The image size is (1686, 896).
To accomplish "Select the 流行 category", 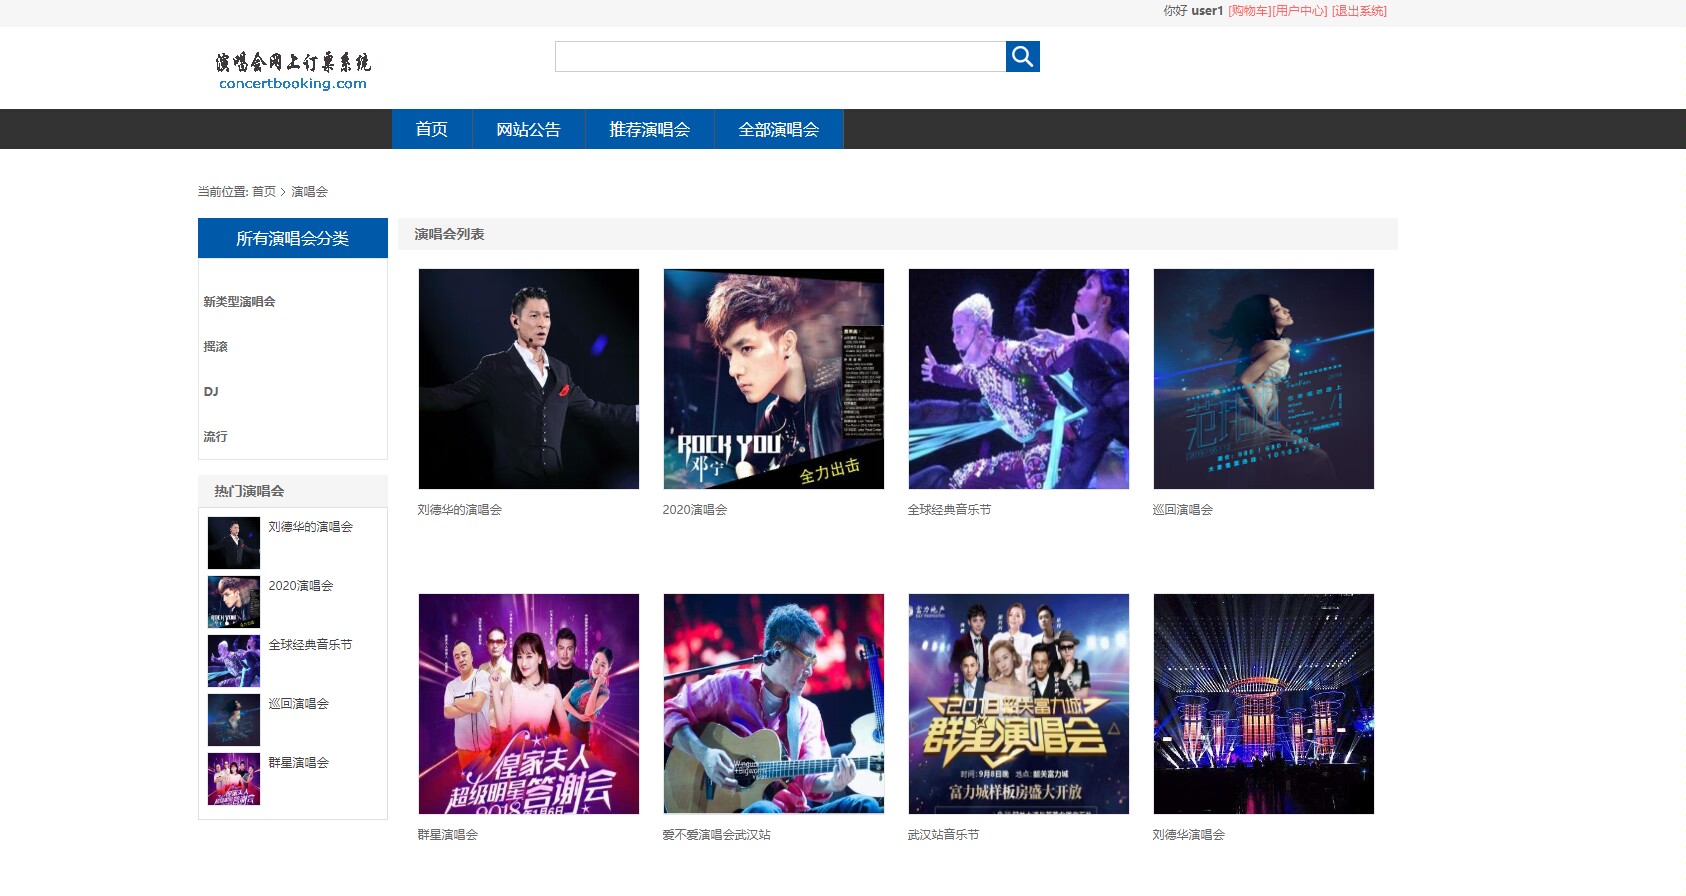I will point(215,437).
